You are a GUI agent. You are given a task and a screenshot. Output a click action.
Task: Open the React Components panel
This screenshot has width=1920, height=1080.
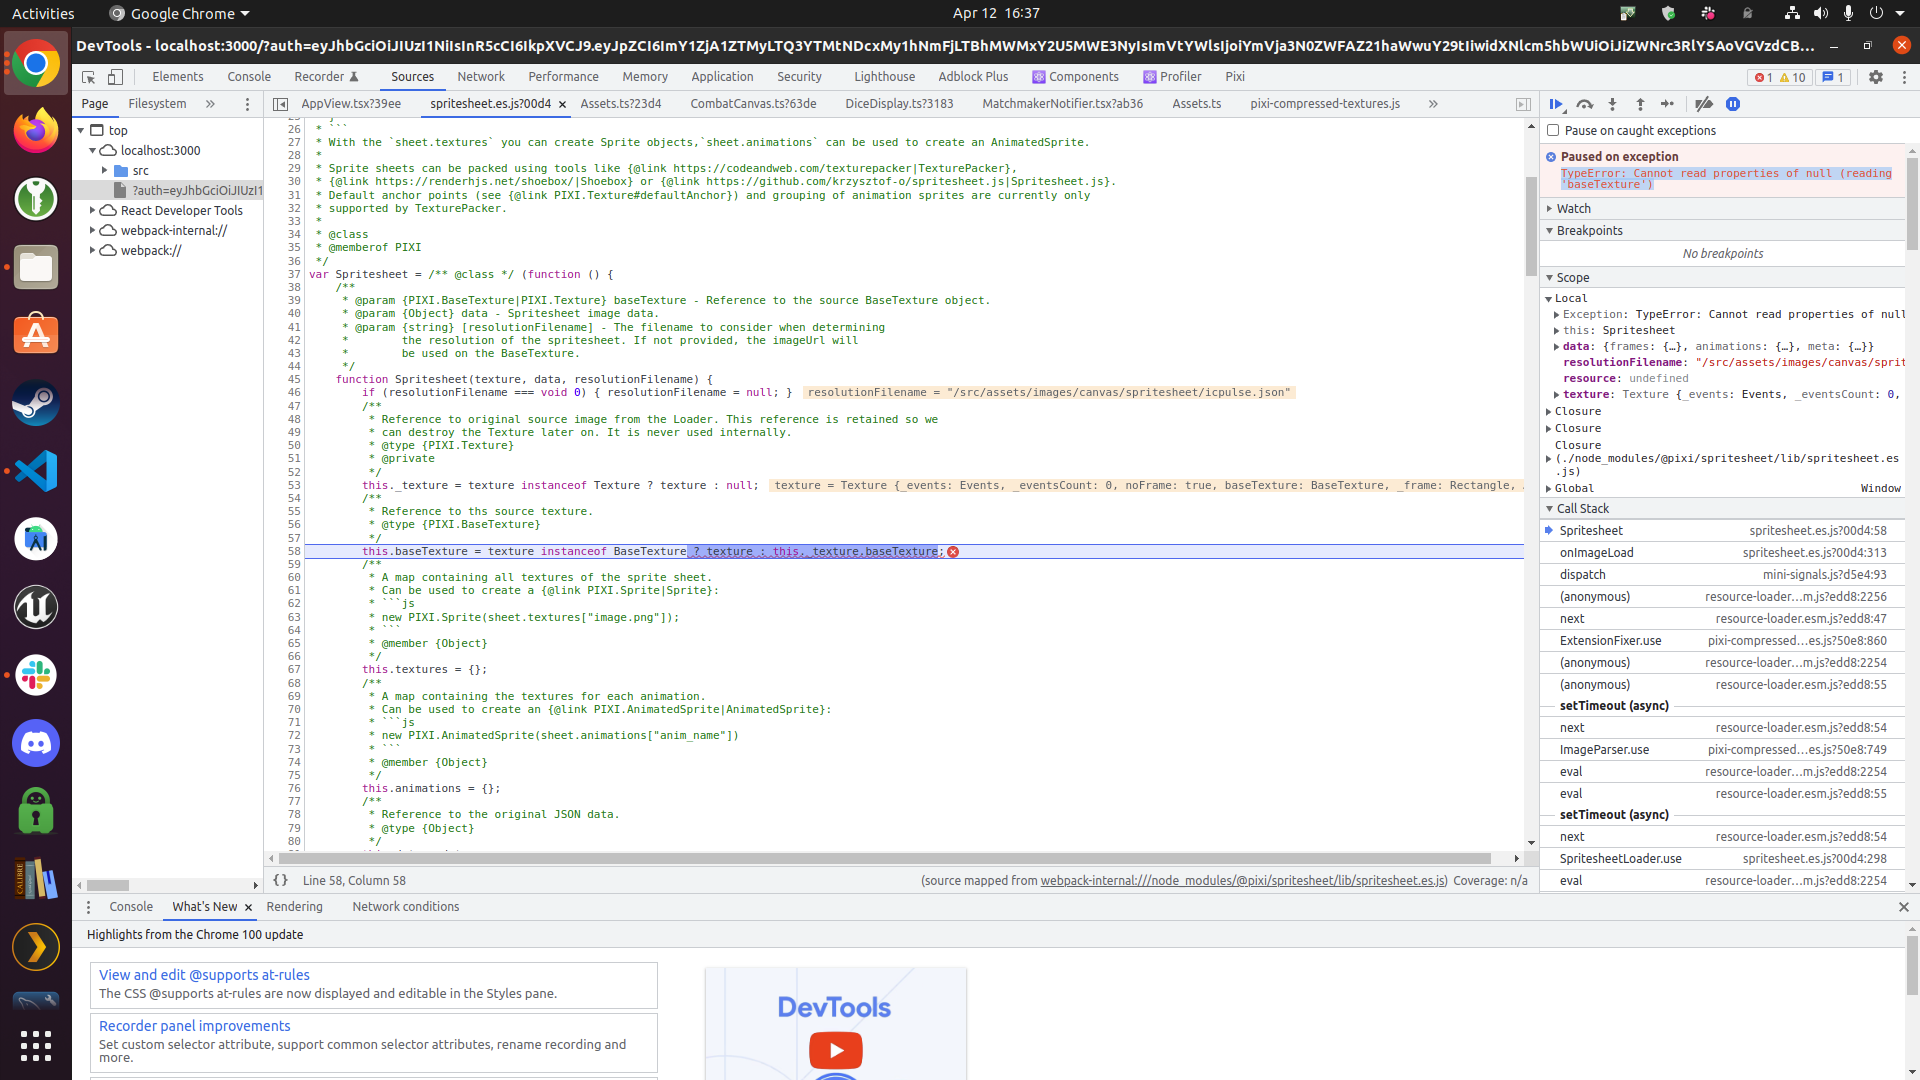[x=1075, y=77]
